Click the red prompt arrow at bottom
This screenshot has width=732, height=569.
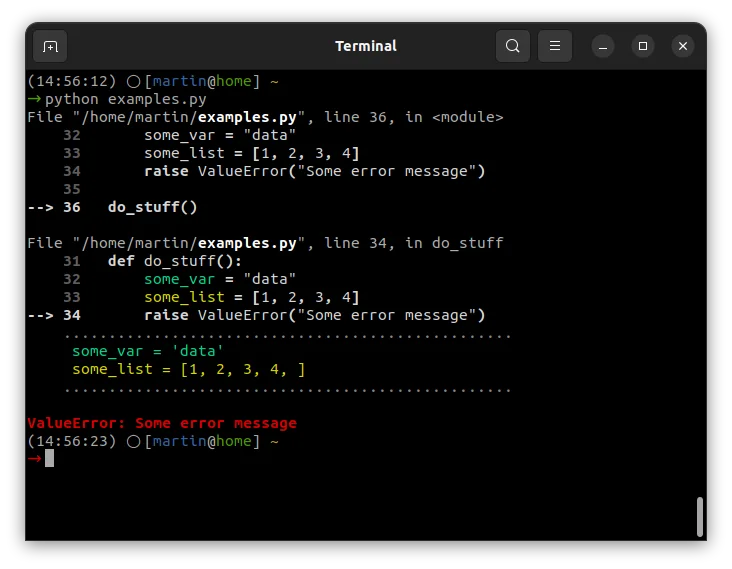34,458
